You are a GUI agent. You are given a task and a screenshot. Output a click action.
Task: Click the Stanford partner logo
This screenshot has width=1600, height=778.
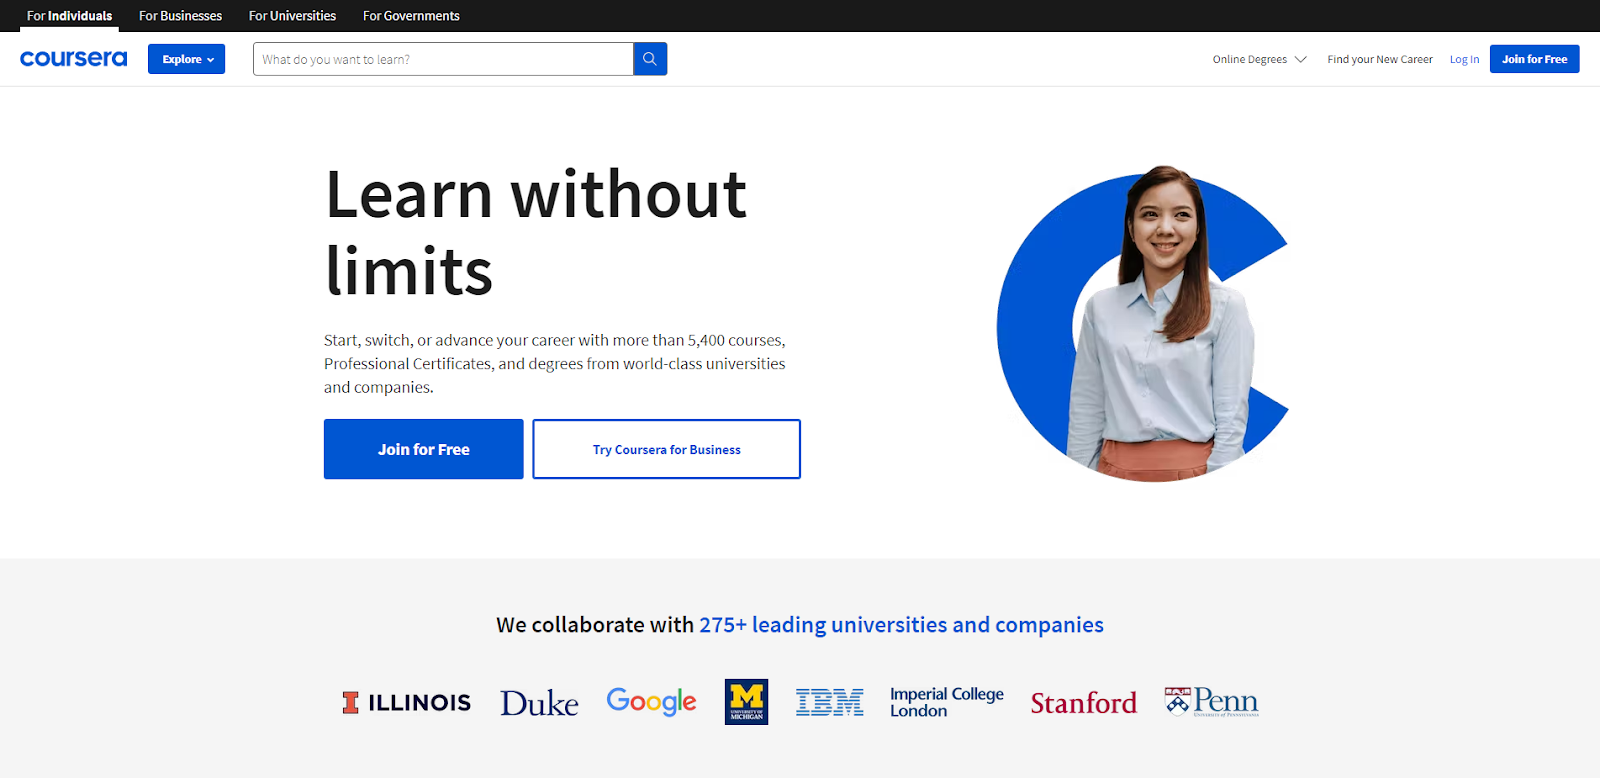point(1083,703)
